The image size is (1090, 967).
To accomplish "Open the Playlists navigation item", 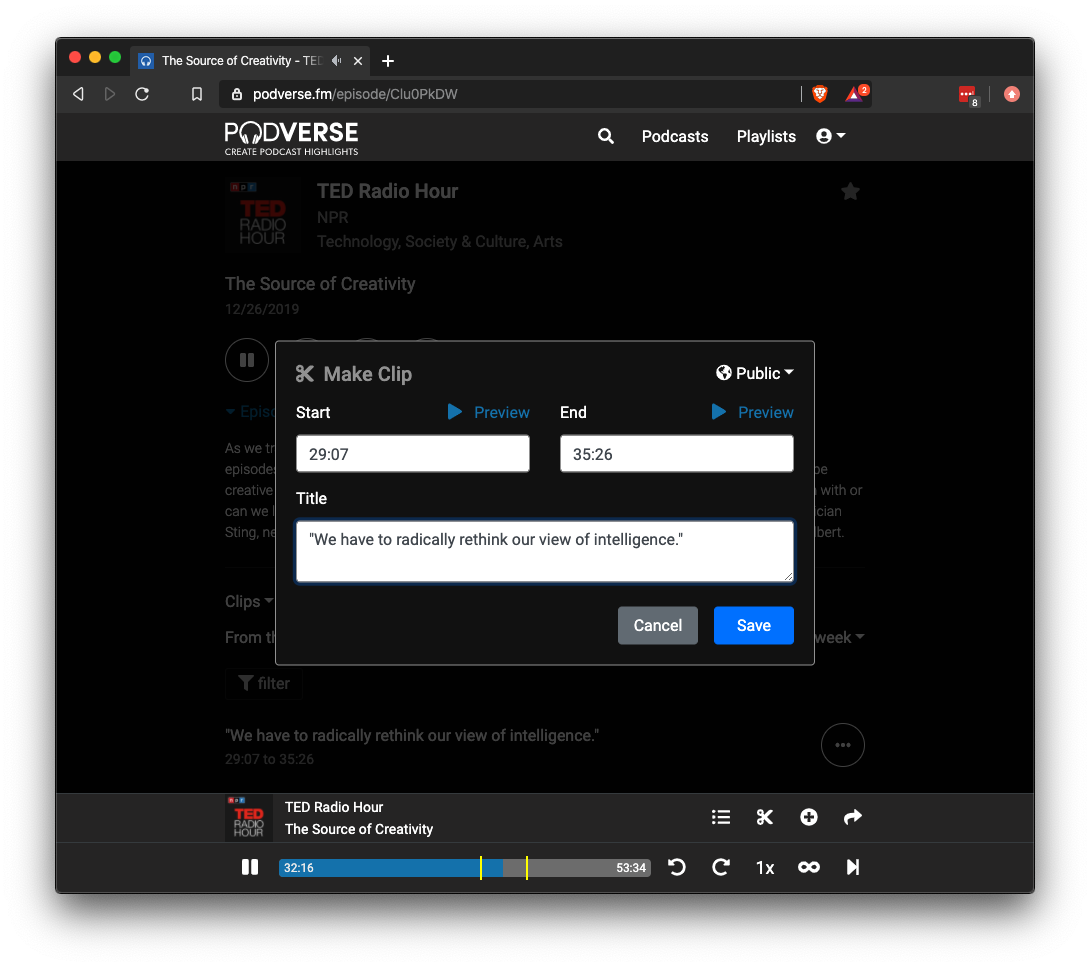I will click(x=766, y=136).
